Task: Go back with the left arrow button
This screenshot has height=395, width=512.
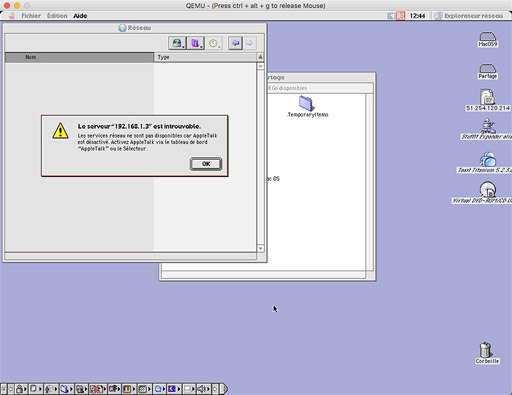Action: point(235,43)
